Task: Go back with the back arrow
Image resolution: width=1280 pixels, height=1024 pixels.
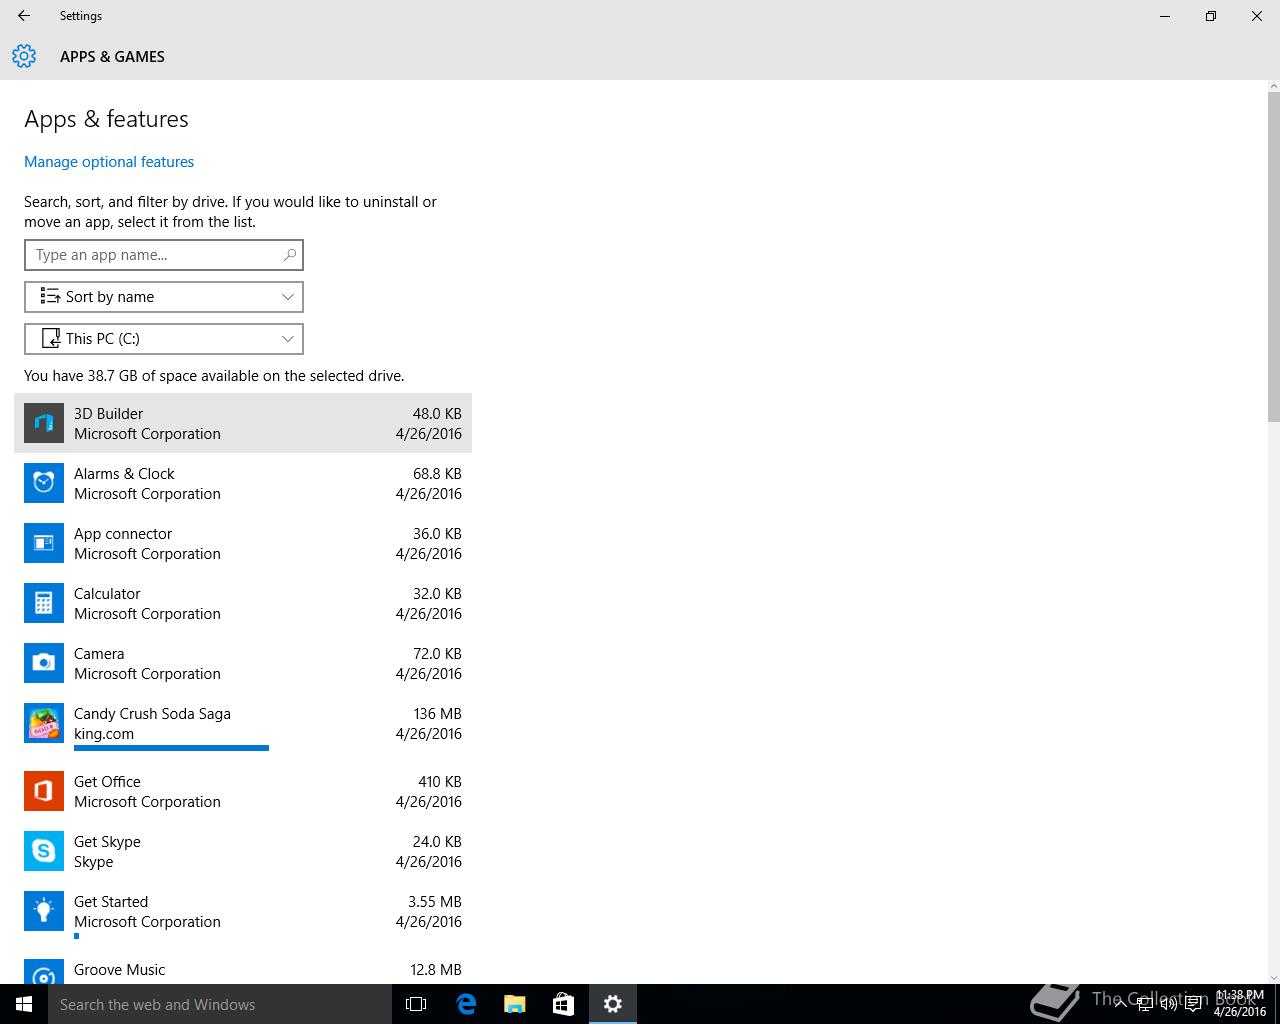Action: pos(24,16)
